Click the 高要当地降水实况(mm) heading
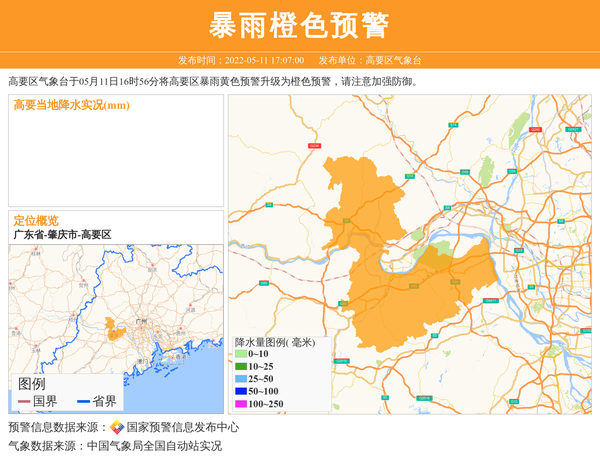The image size is (600, 471). tap(72, 105)
